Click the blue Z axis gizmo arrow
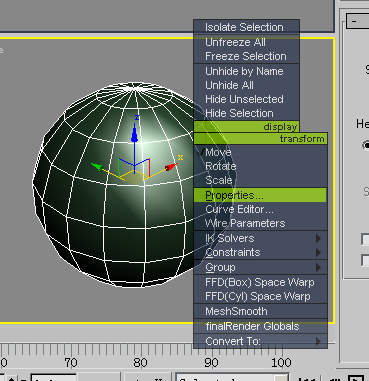This screenshot has width=369, height=381. point(135,133)
